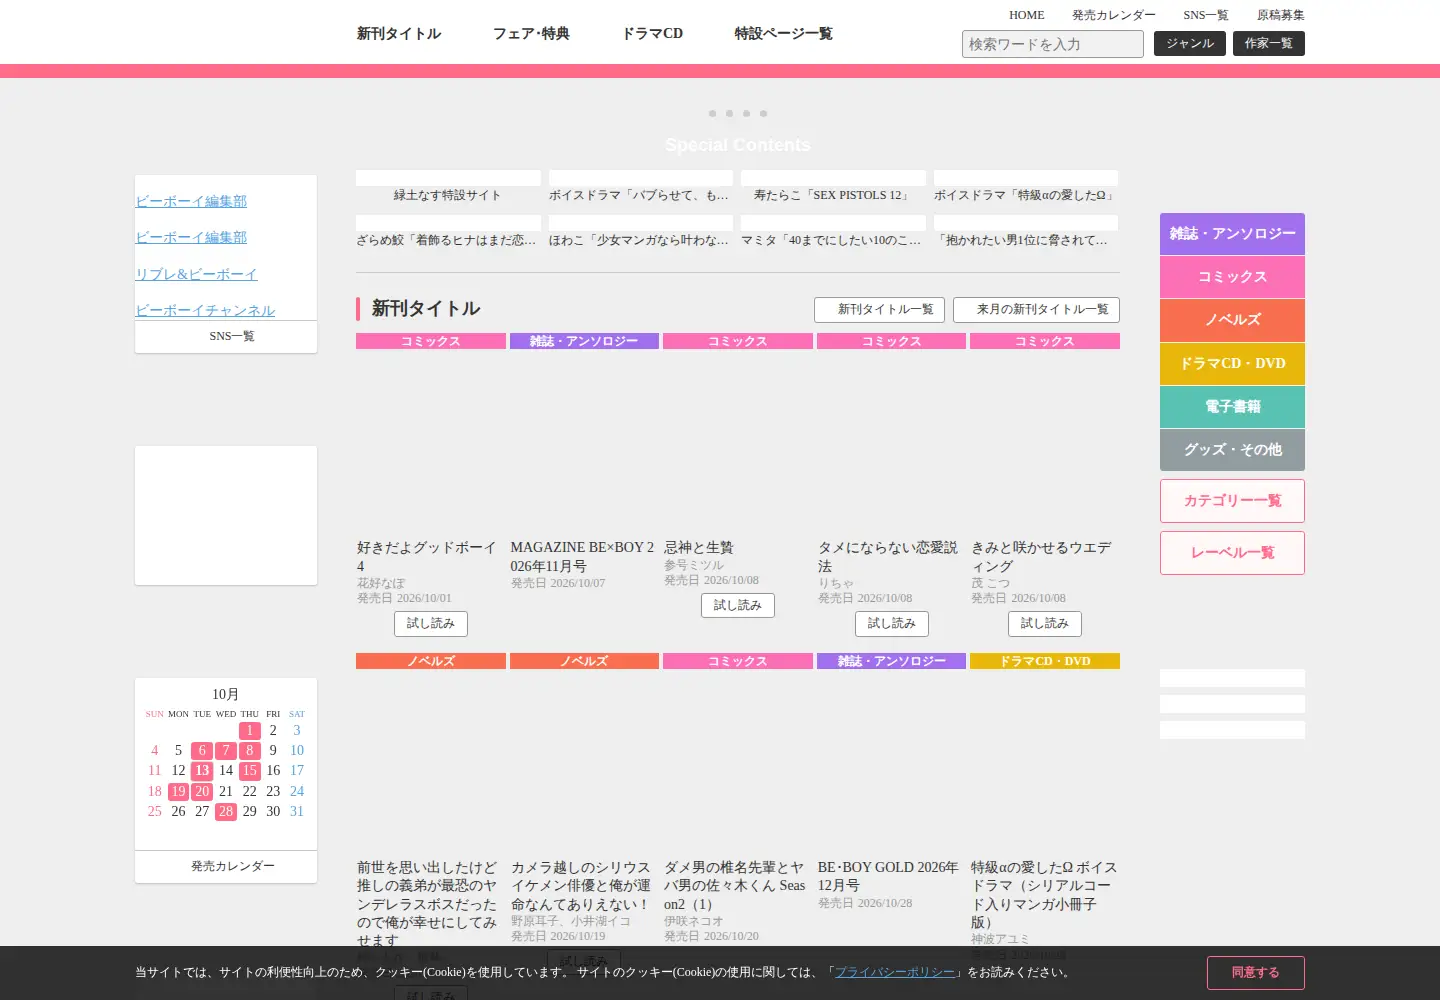Click the SNS一覧 button in the left sidebar
The height and width of the screenshot is (1000, 1440).
pyautogui.click(x=226, y=337)
